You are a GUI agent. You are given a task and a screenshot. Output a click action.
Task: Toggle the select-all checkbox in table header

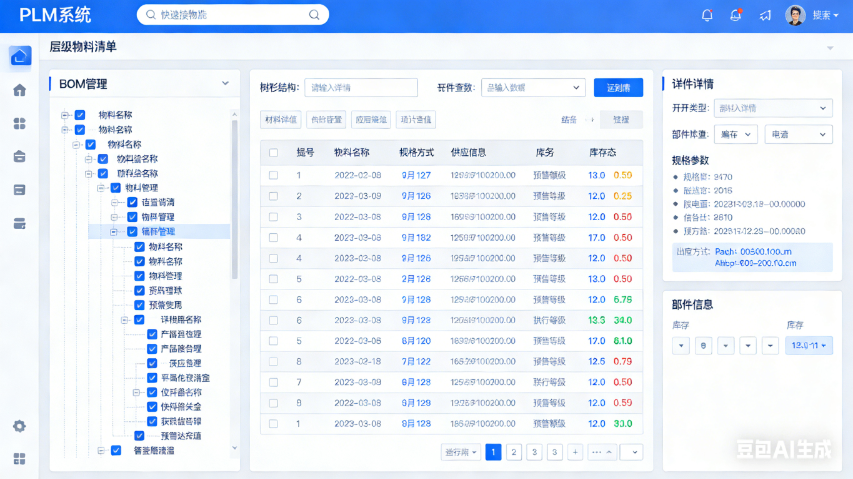(274, 153)
